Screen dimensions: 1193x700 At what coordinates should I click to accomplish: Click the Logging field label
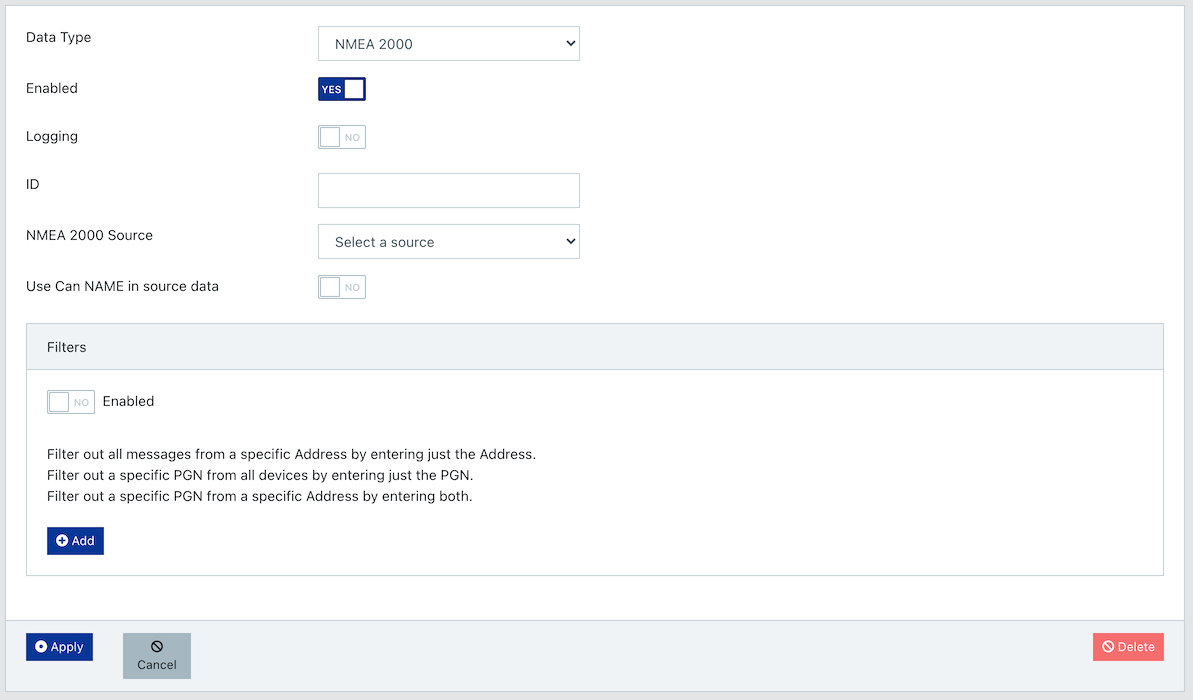(x=52, y=136)
